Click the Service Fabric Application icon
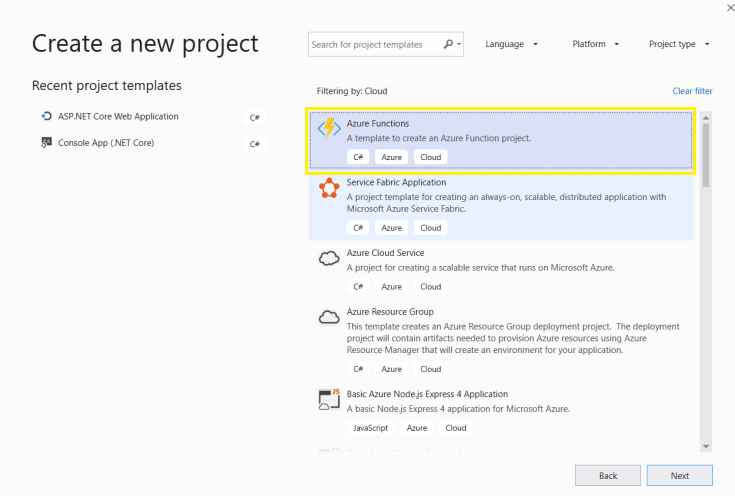Viewport: 735px width, 496px height. pos(328,189)
